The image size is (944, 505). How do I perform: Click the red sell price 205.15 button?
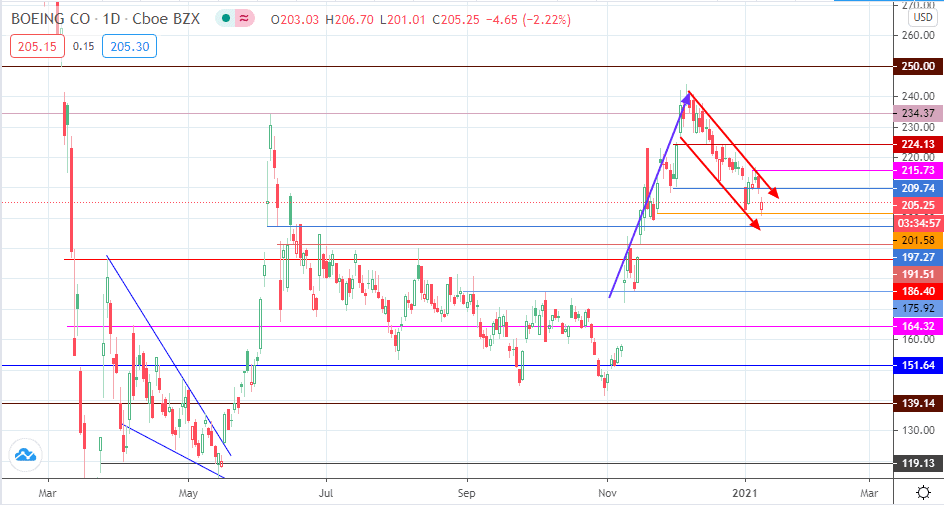click(x=37, y=46)
